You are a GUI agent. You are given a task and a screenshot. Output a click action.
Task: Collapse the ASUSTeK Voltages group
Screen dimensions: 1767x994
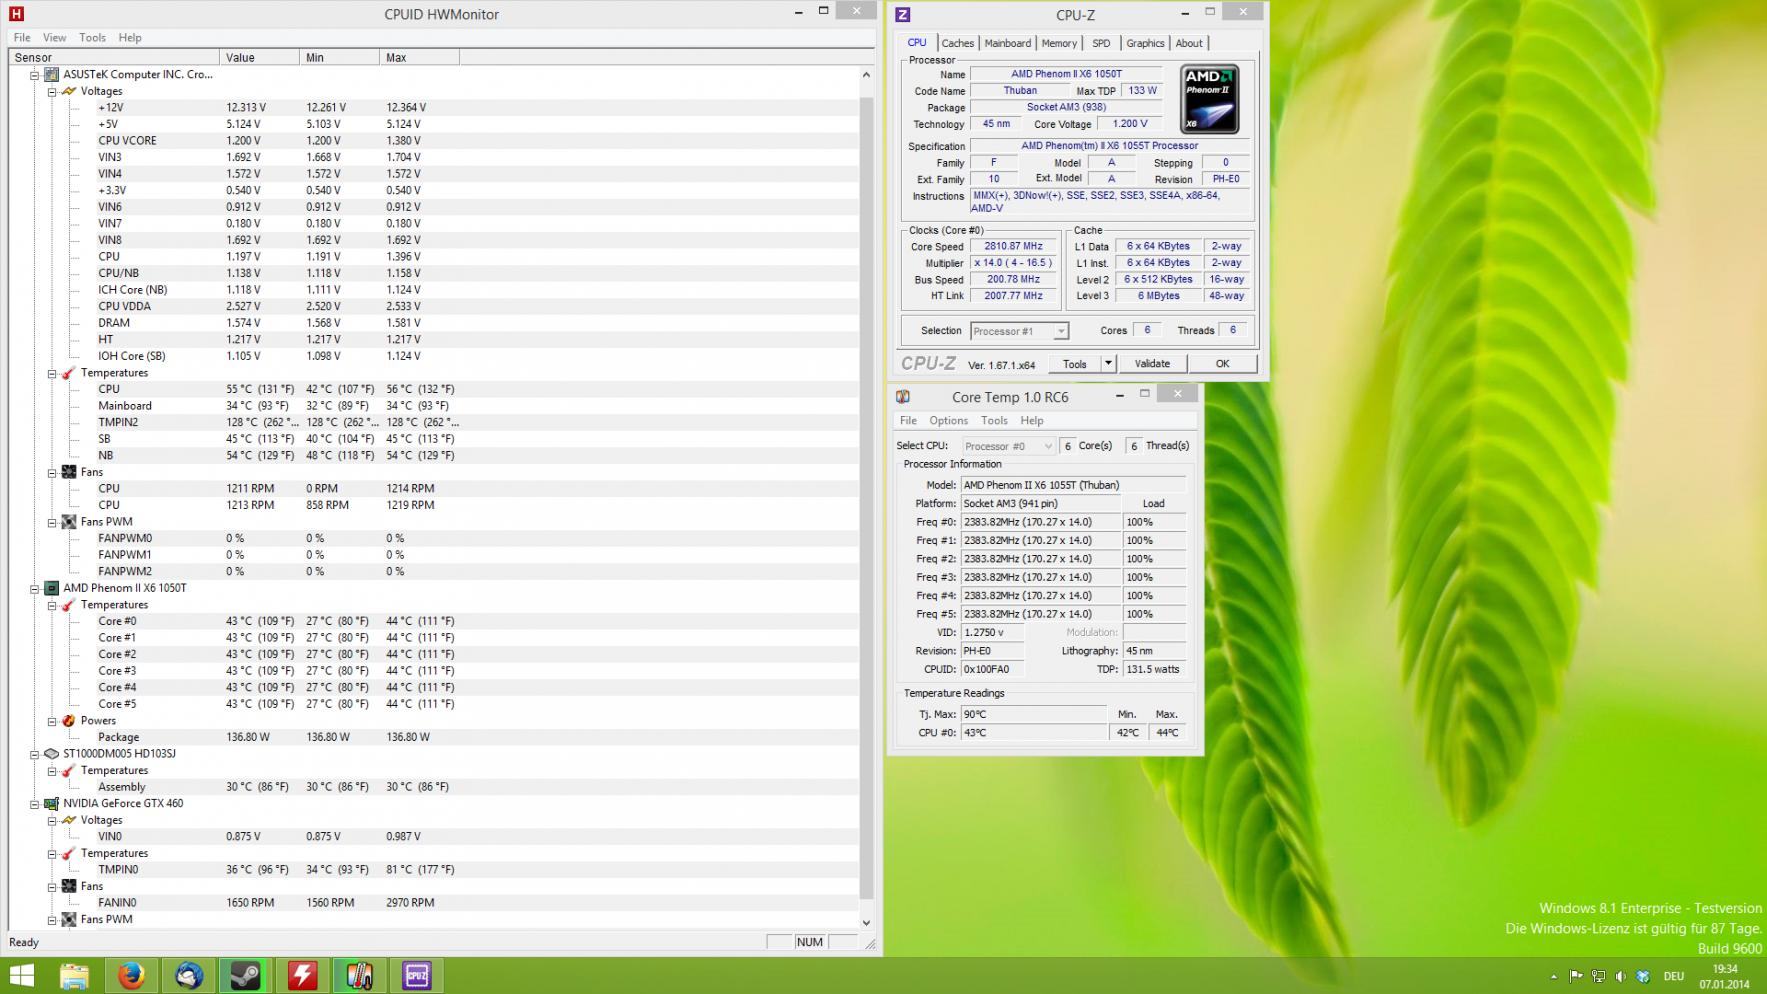point(52,91)
